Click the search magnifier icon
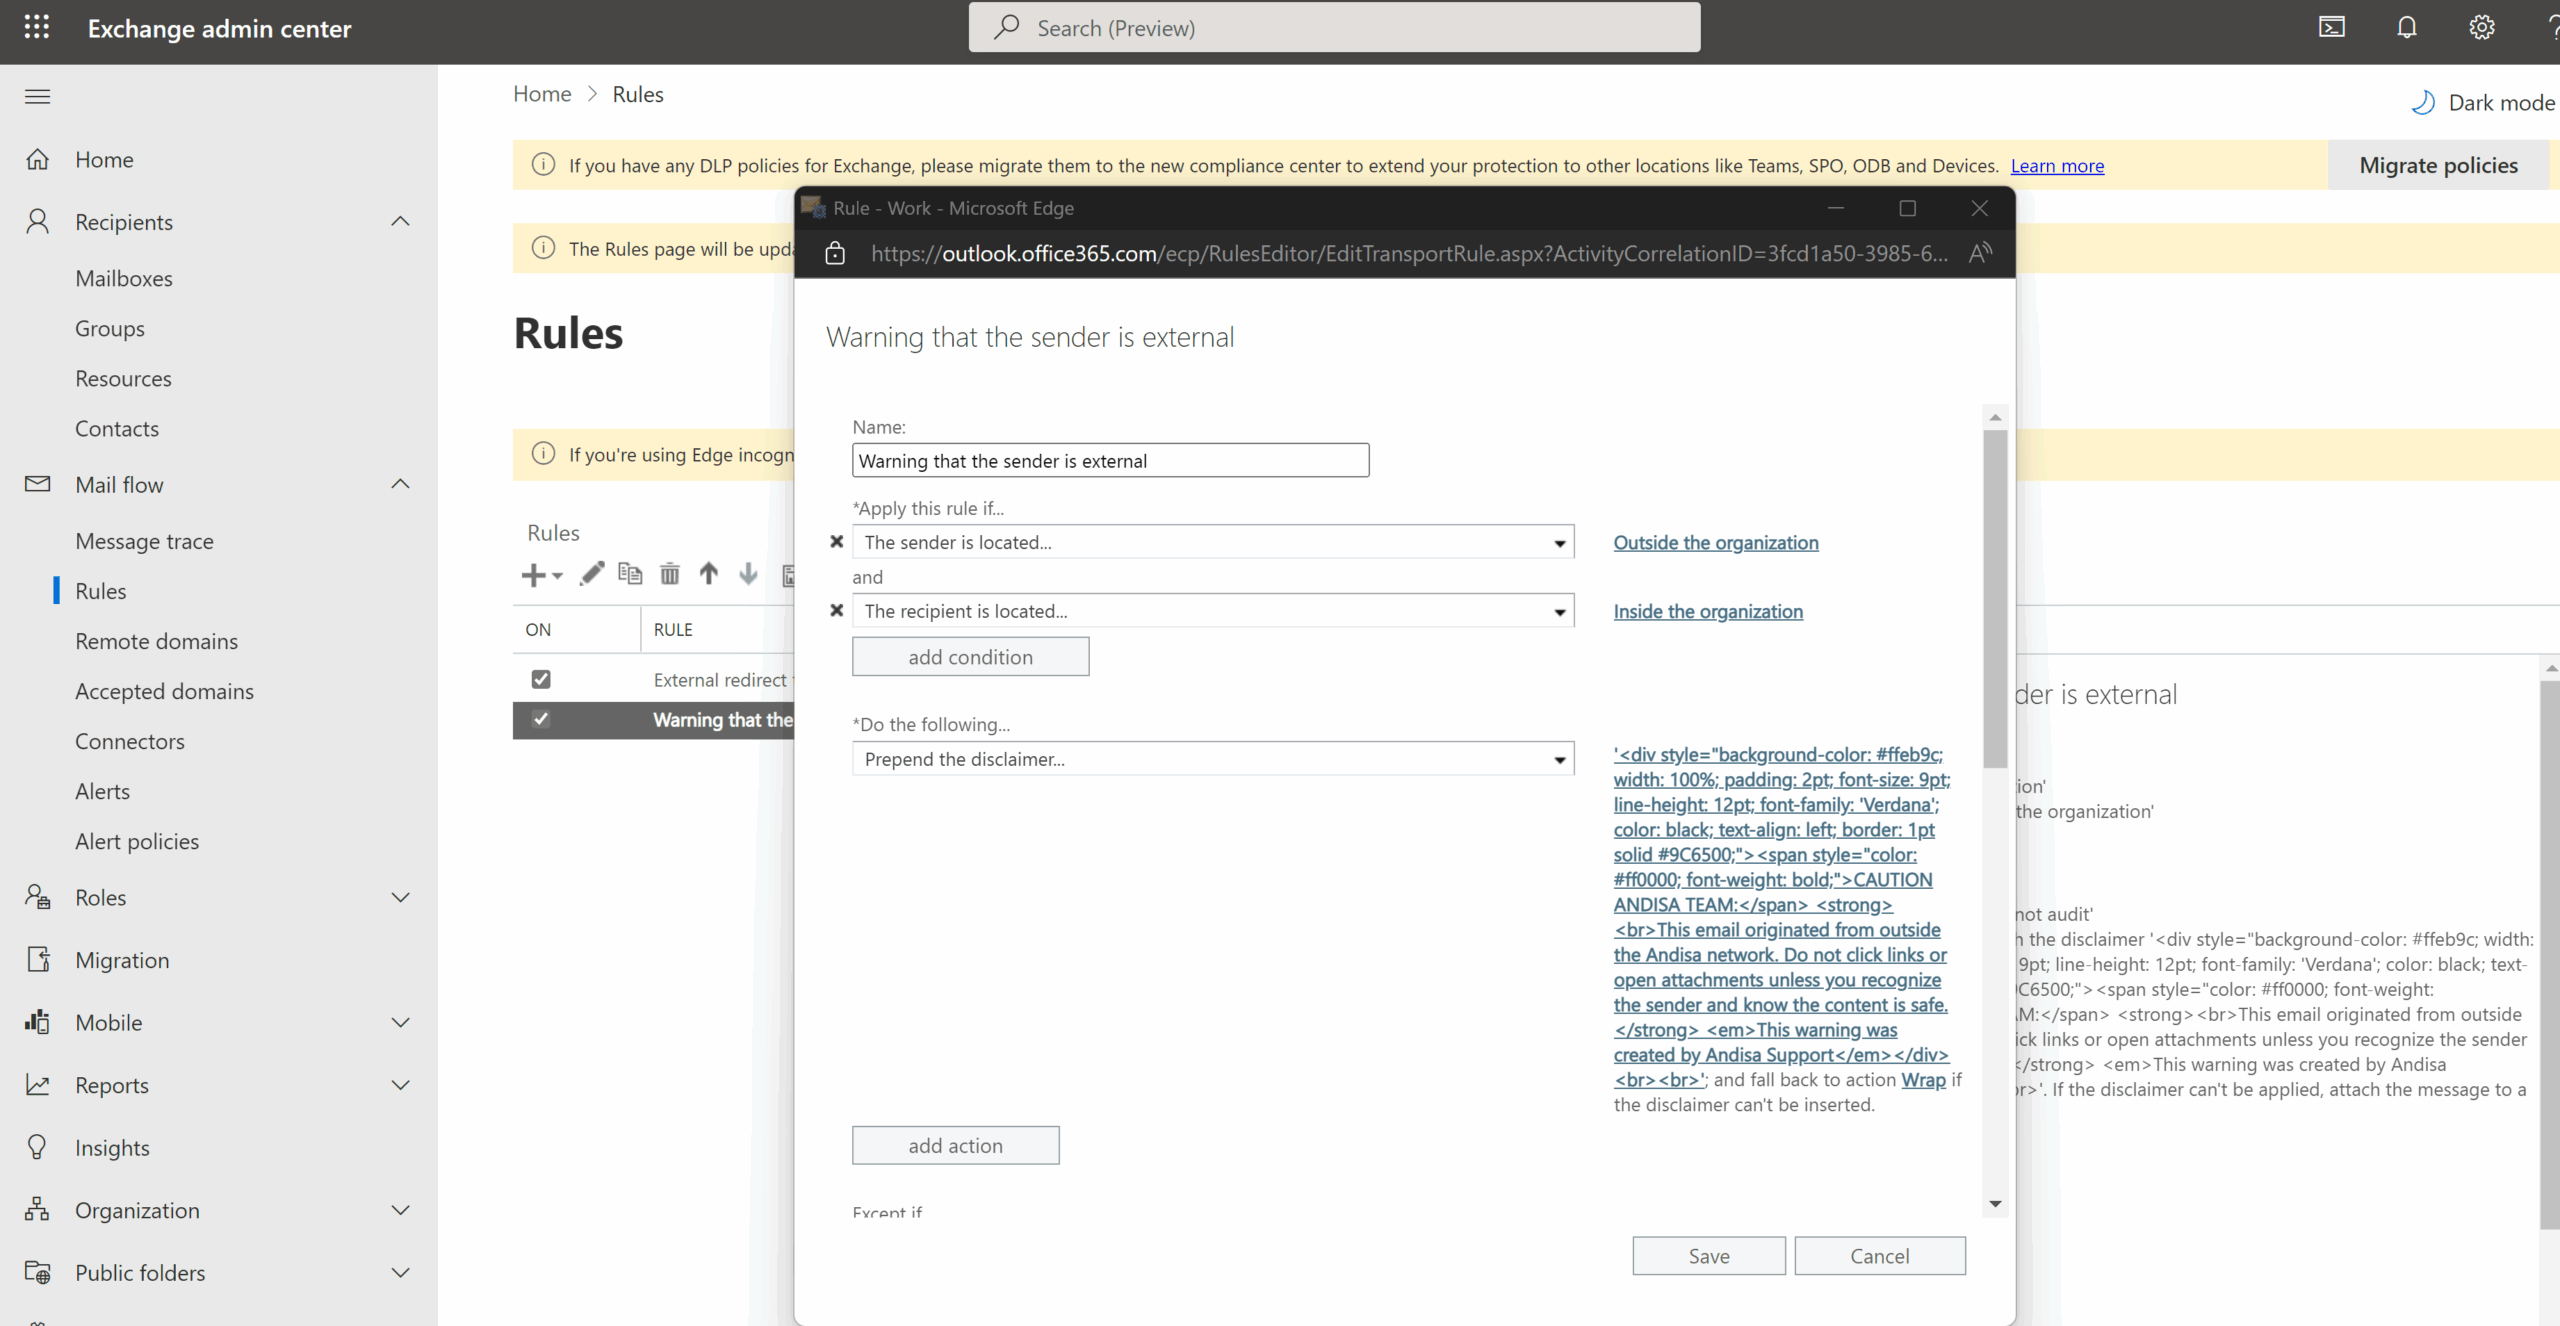 tap(1006, 27)
